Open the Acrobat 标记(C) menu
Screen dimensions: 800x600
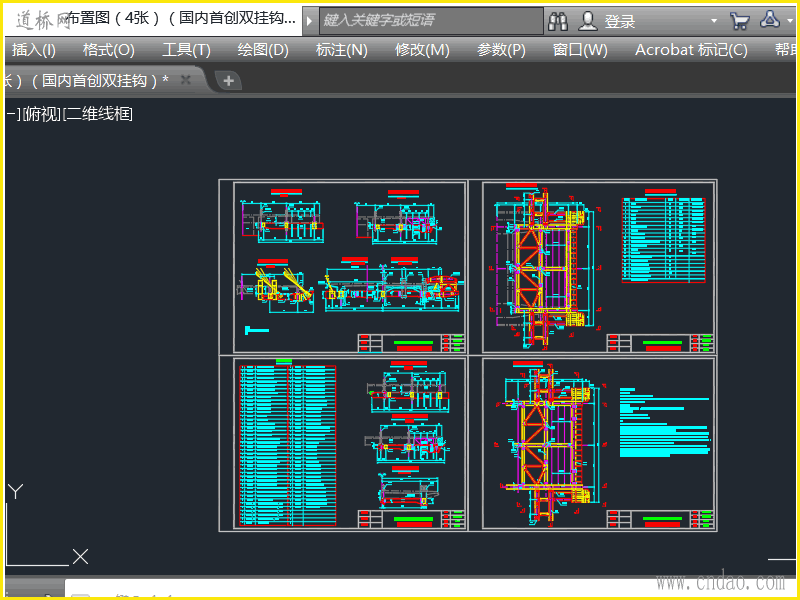(691, 50)
